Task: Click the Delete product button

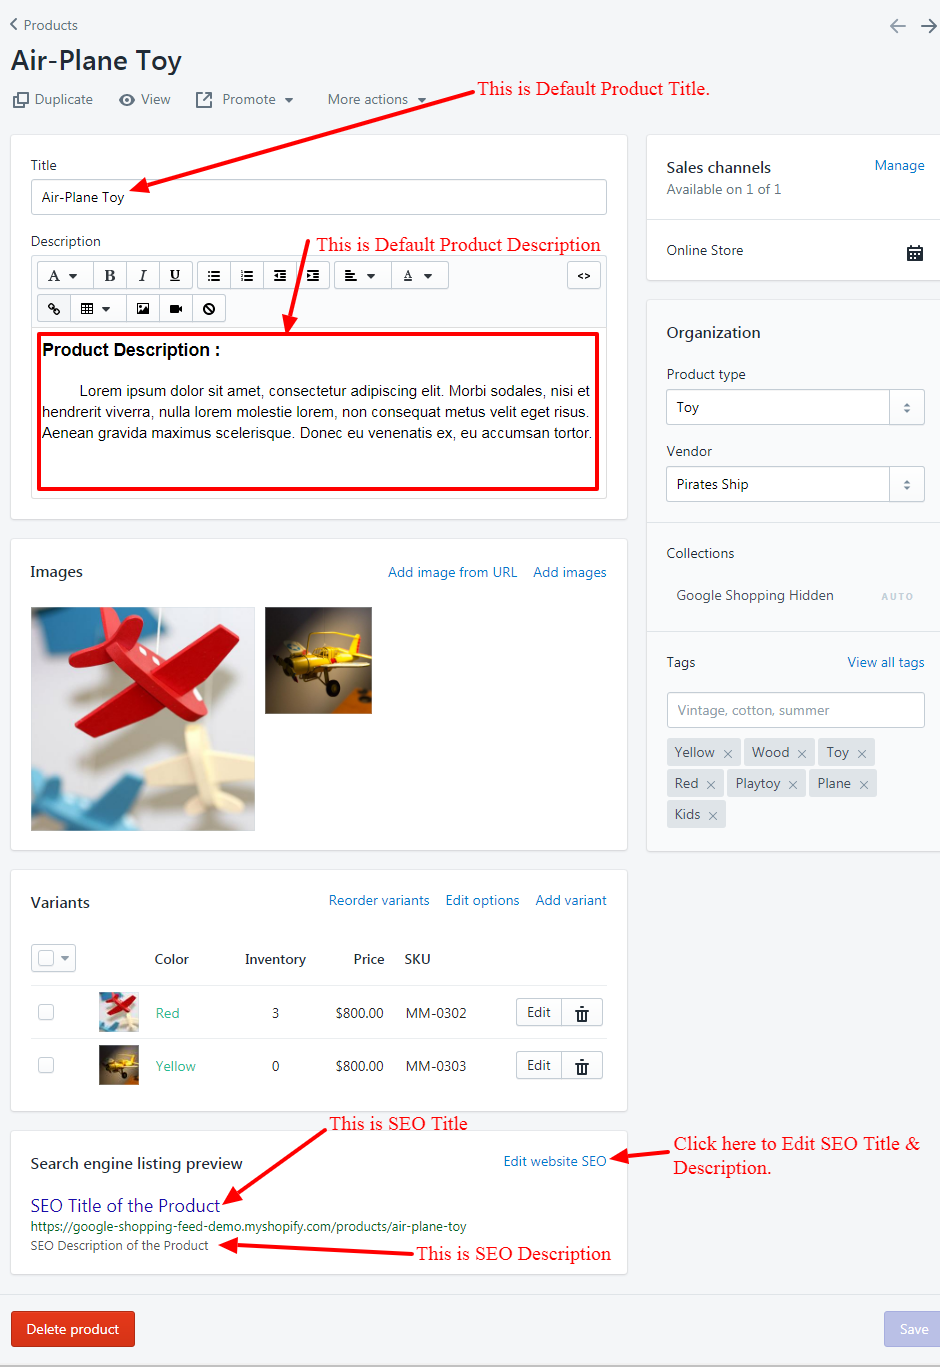Action: [x=73, y=1329]
